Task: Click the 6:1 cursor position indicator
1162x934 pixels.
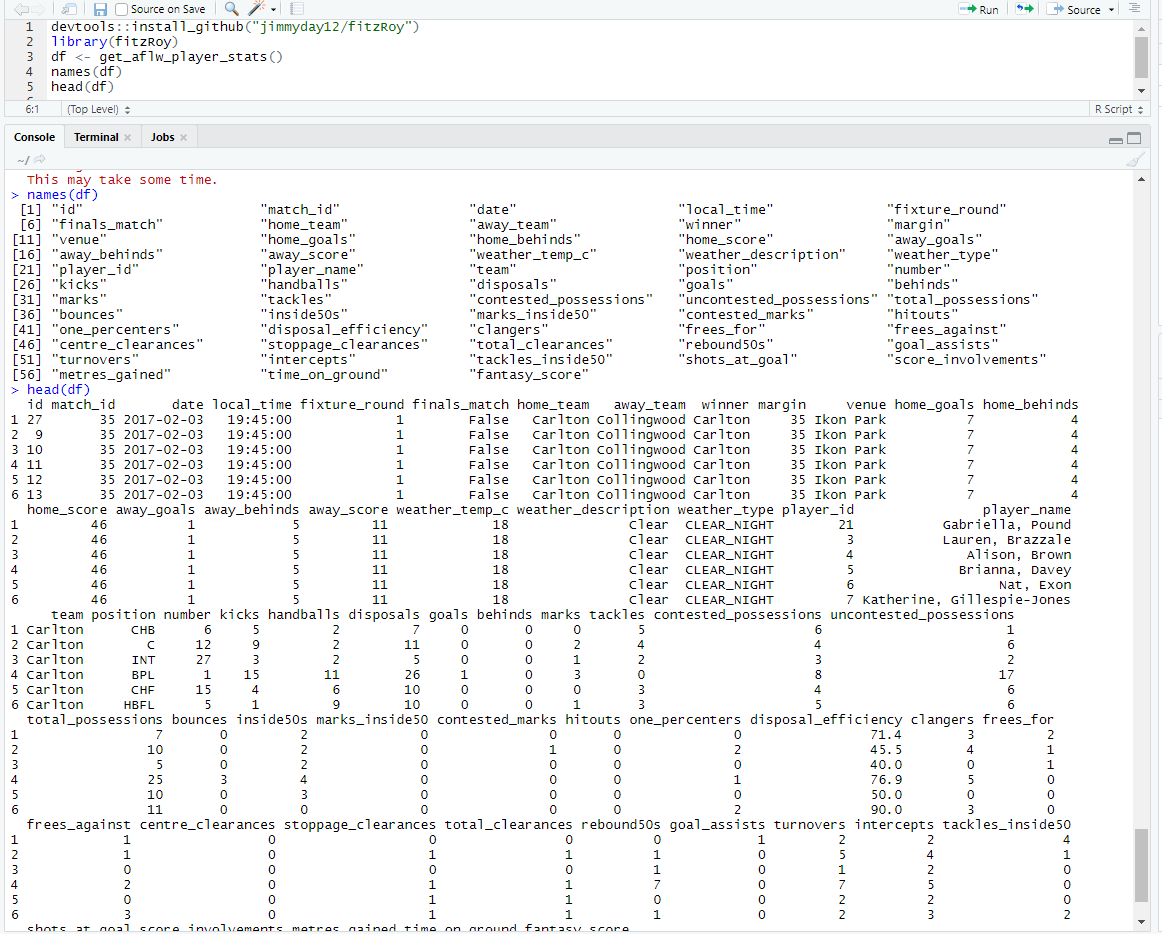Action: (32, 109)
